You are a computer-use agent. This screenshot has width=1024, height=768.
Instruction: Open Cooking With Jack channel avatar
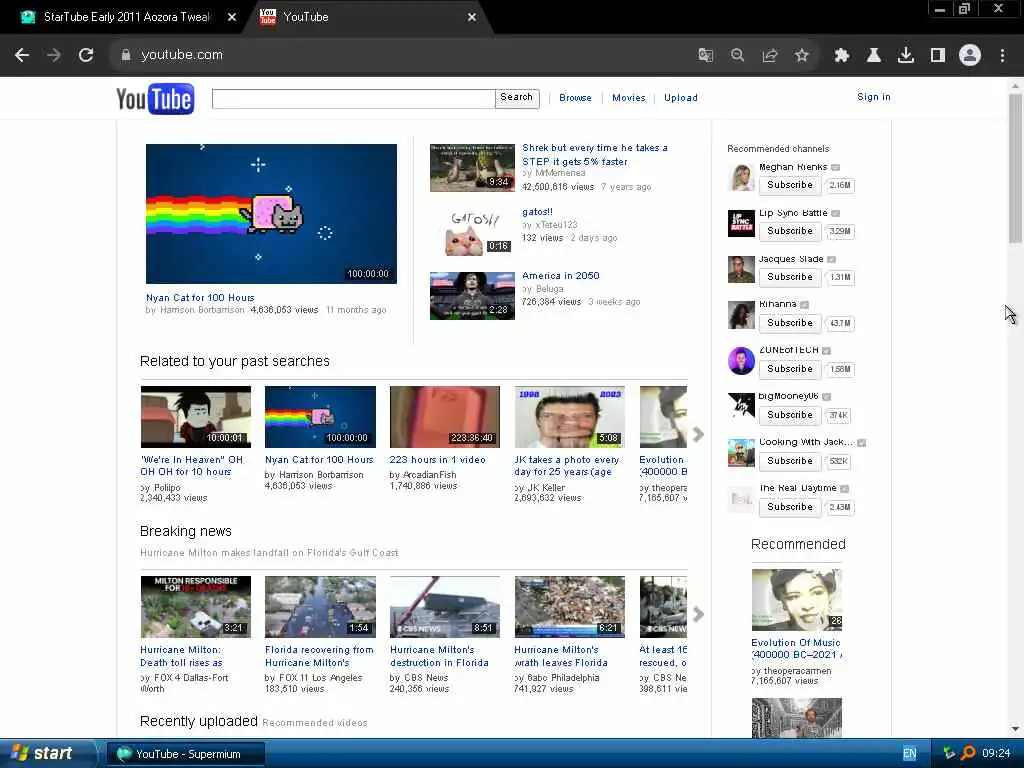coord(741,453)
